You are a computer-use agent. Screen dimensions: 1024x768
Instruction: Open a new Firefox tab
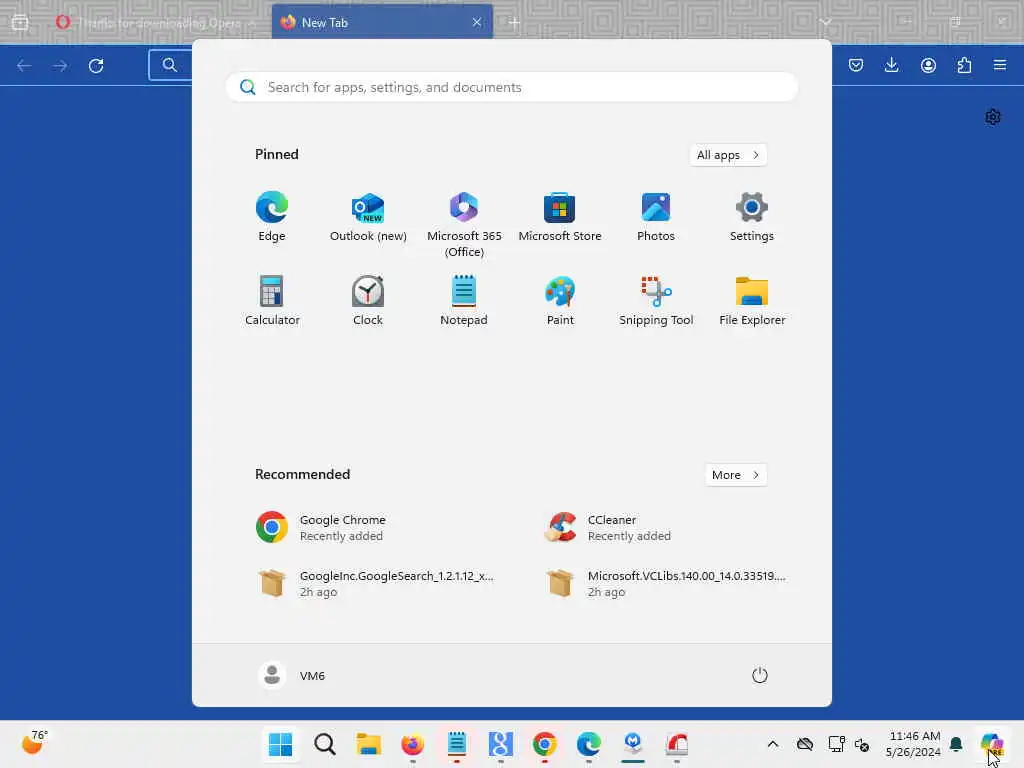514,22
